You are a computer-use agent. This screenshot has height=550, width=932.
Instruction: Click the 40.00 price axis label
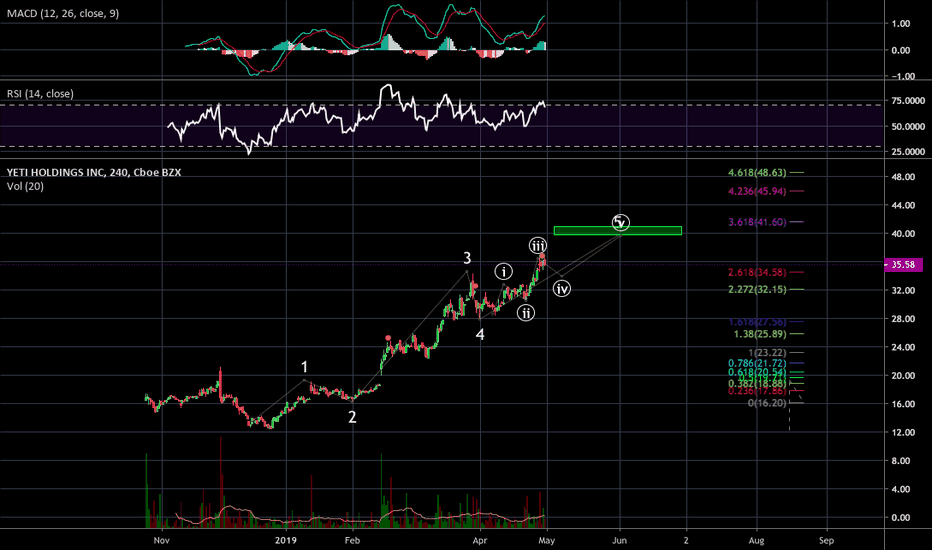pyautogui.click(x=903, y=234)
